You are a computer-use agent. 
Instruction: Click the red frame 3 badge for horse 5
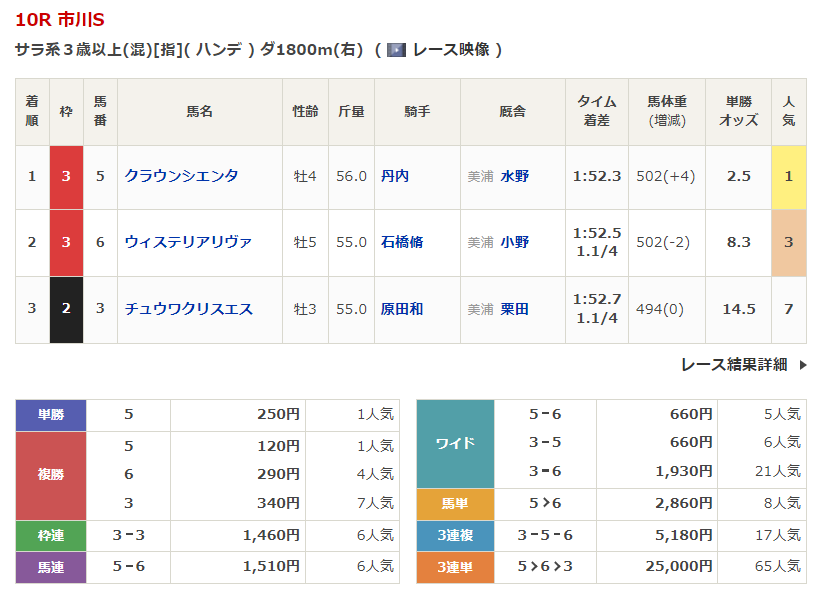coord(66,176)
